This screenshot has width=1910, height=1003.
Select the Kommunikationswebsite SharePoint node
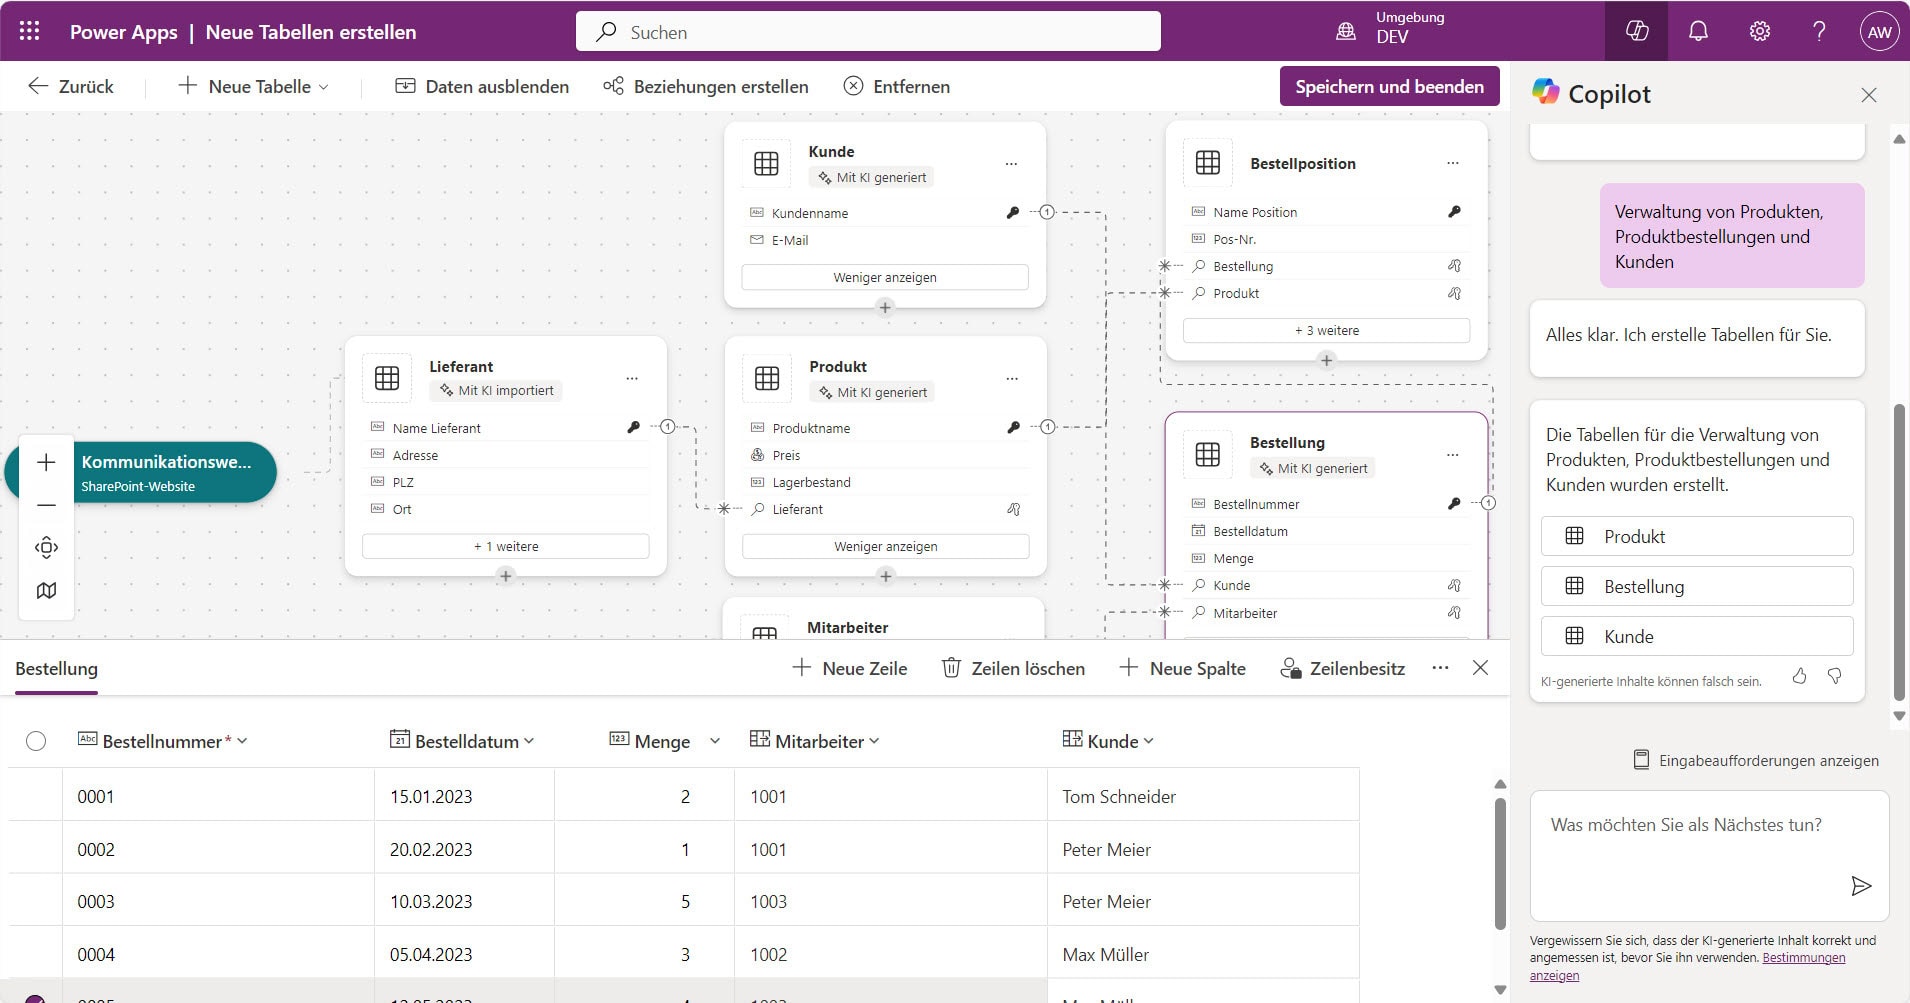click(142, 473)
